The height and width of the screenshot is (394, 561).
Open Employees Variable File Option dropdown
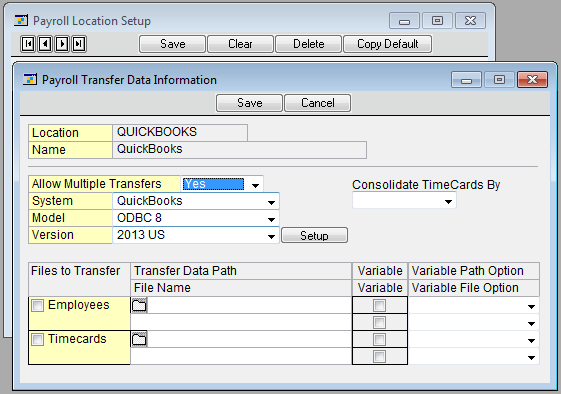coord(531,323)
